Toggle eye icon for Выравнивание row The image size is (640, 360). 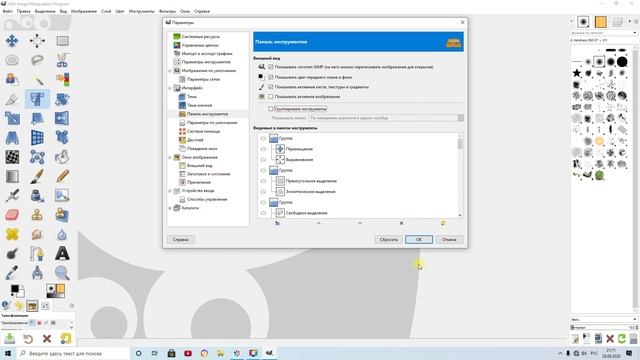(263, 160)
